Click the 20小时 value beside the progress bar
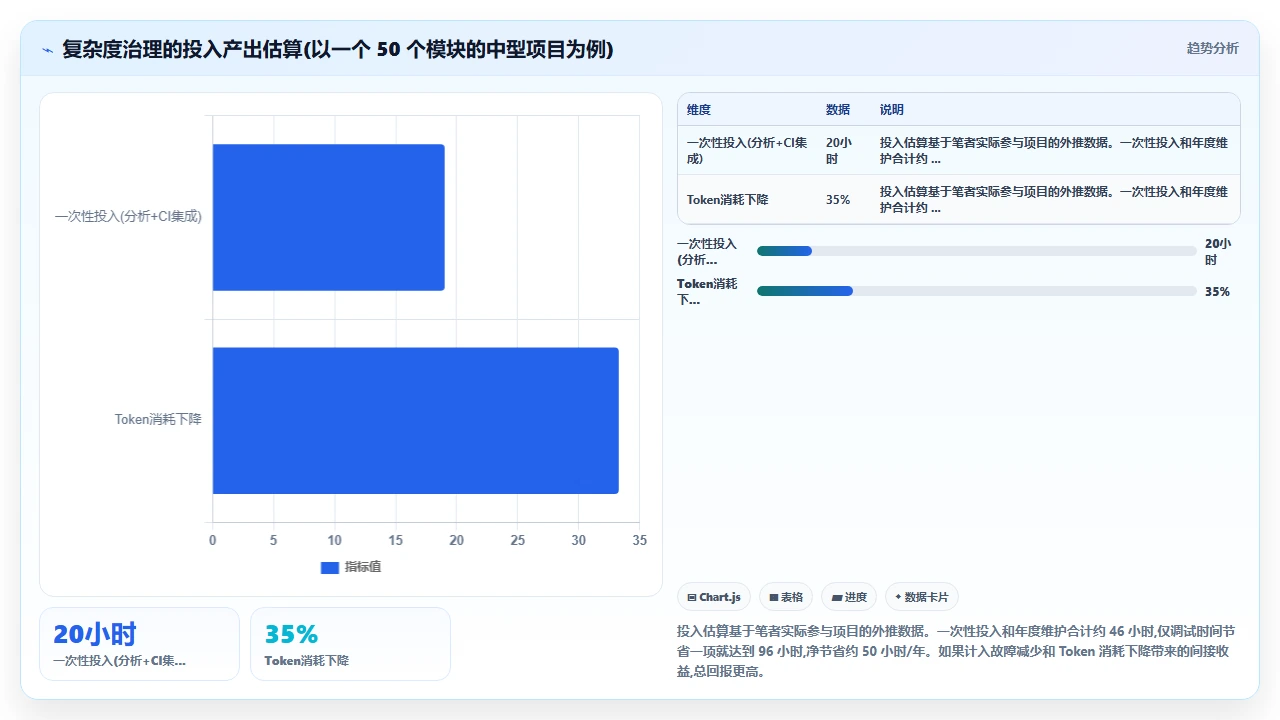This screenshot has width=1280, height=720. pyautogui.click(x=1218, y=251)
